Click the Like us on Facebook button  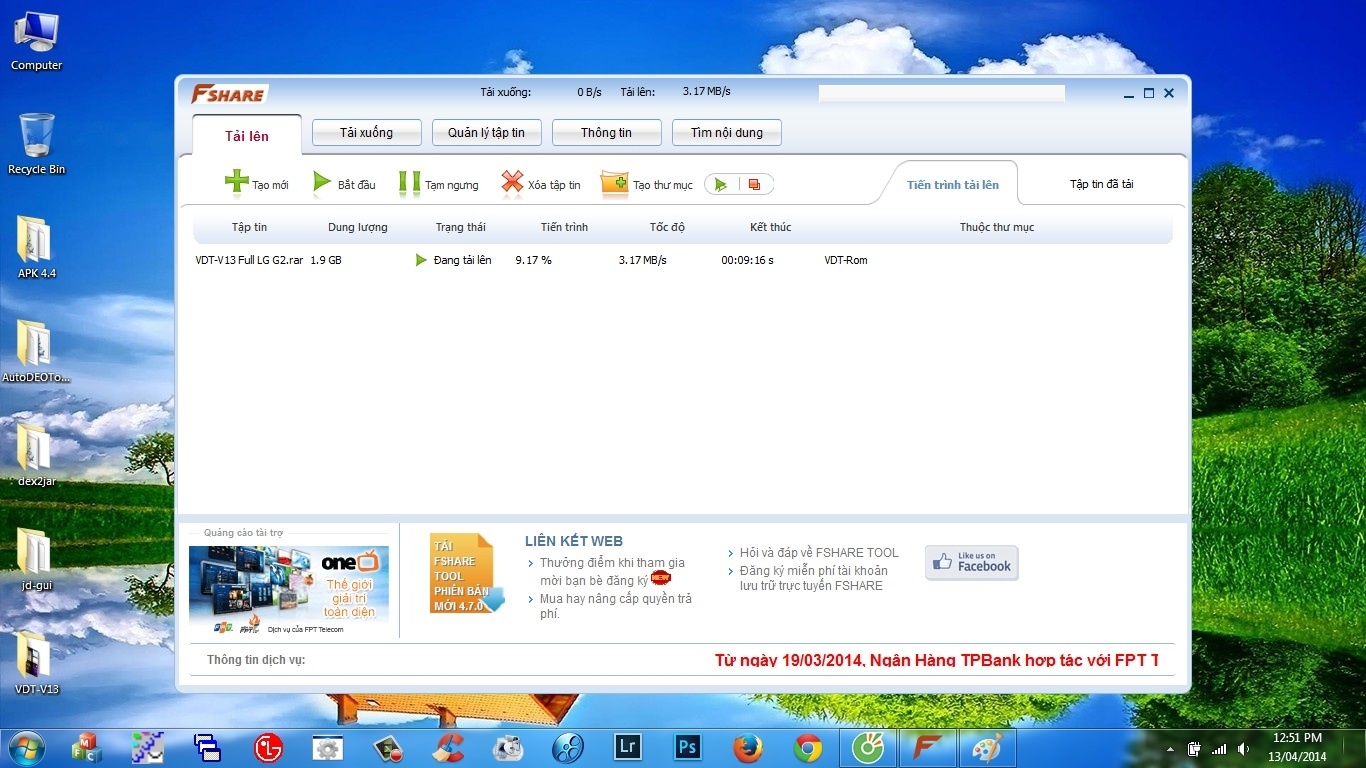971,563
